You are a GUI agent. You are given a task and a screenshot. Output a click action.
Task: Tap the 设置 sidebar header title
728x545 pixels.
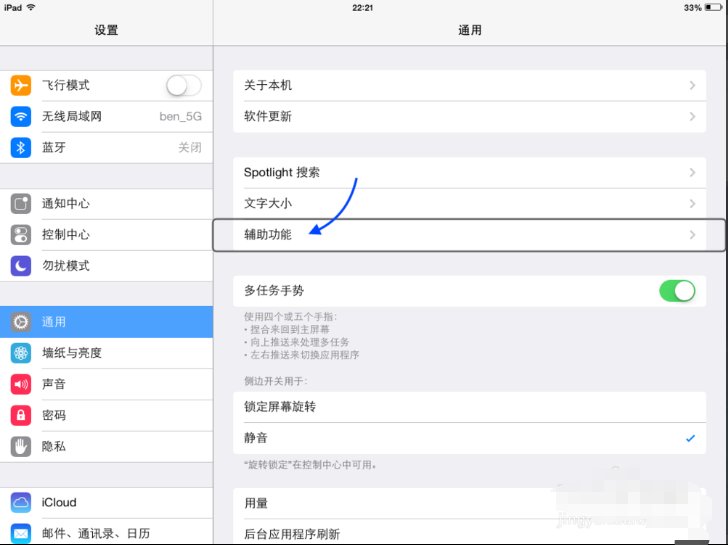click(x=106, y=30)
